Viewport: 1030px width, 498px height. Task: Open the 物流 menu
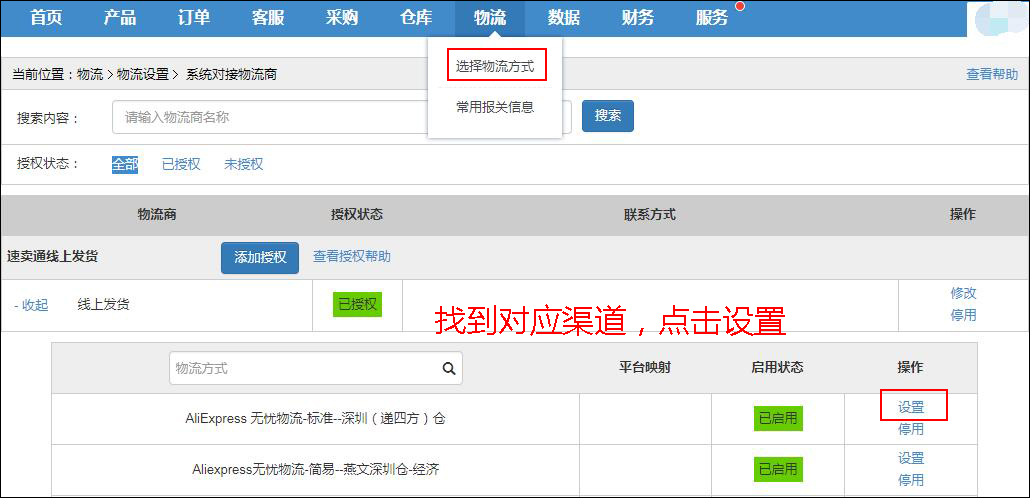tap(490, 18)
